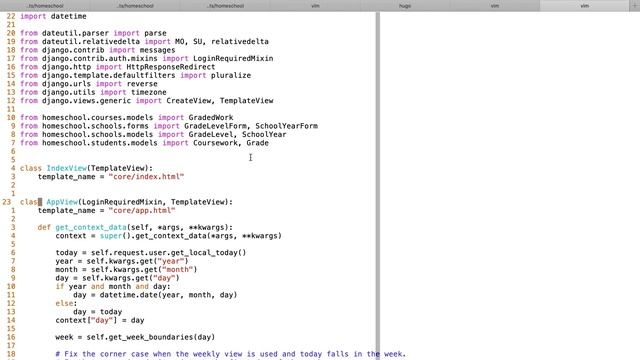The height and width of the screenshot is (360, 640).
Task: Open the vim tab left of hugo
Action: click(315, 6)
